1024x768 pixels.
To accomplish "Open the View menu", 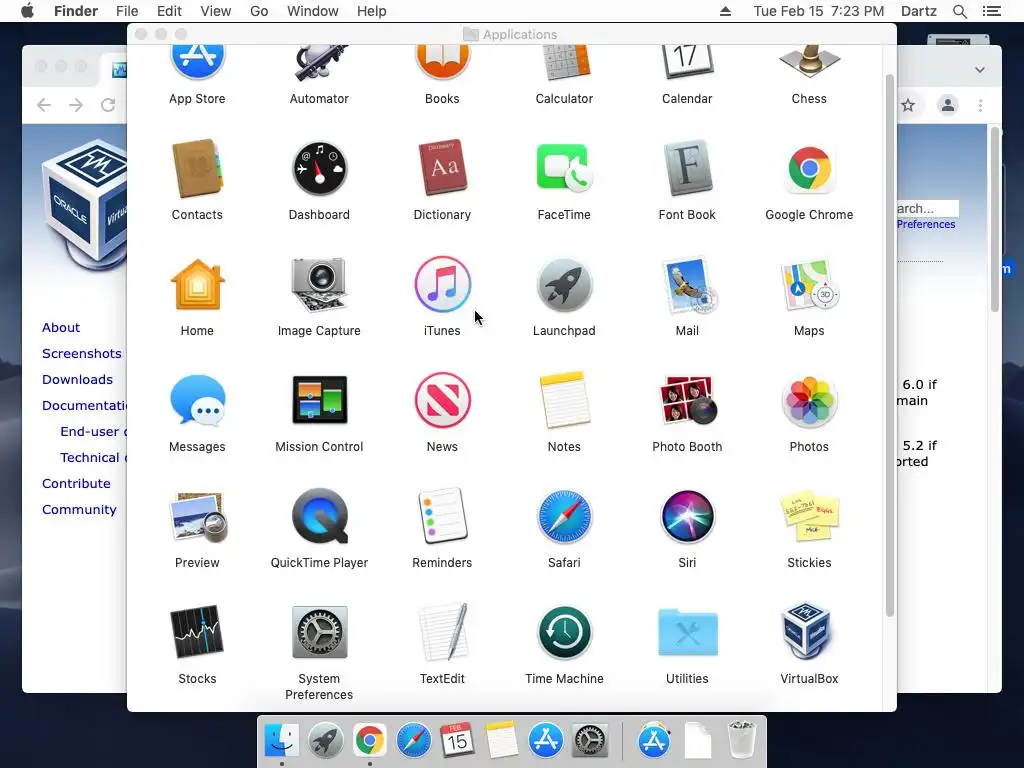I will (216, 11).
